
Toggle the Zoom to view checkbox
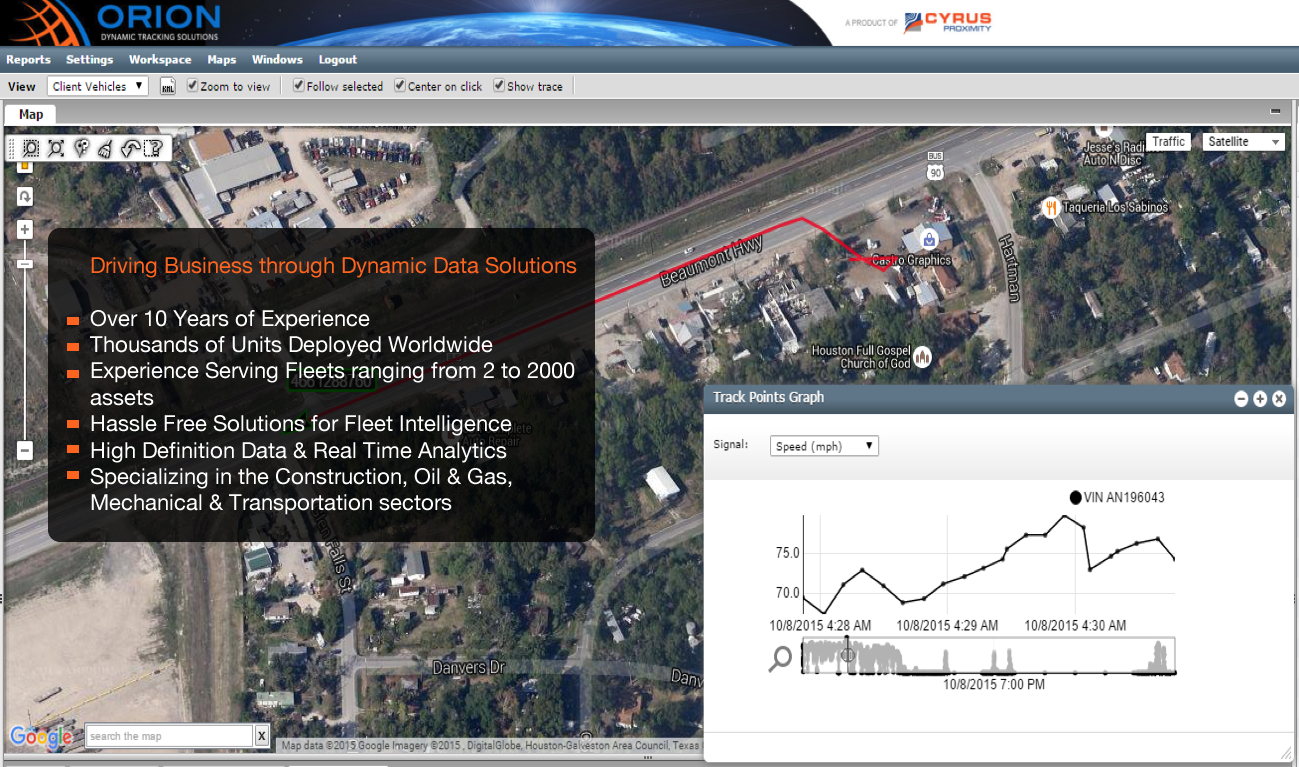click(193, 86)
